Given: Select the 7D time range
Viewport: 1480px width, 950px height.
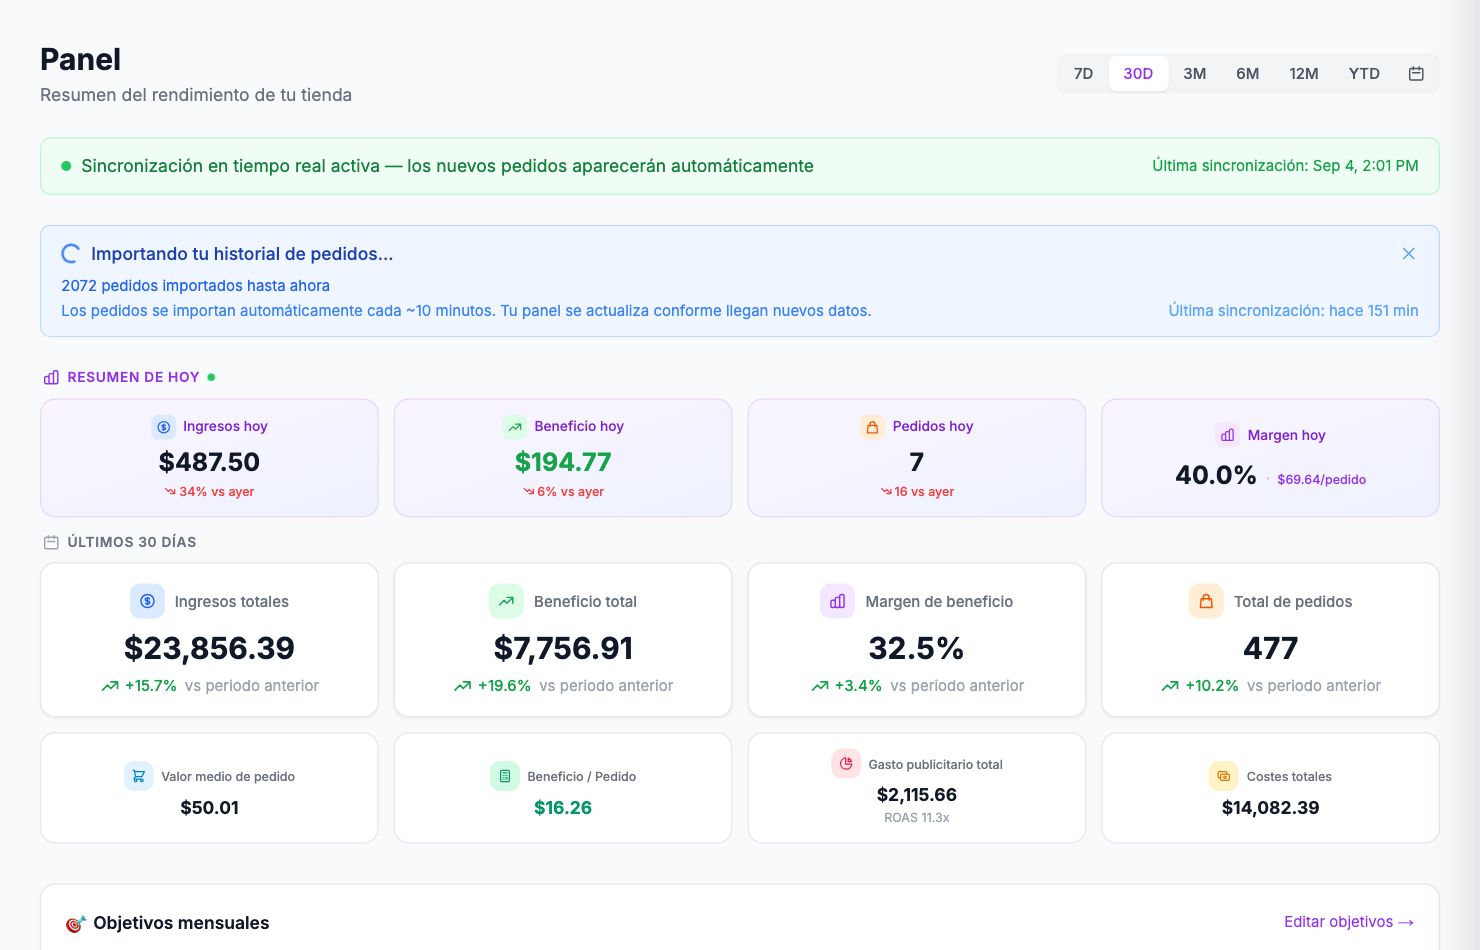Looking at the screenshot, I should 1083,73.
